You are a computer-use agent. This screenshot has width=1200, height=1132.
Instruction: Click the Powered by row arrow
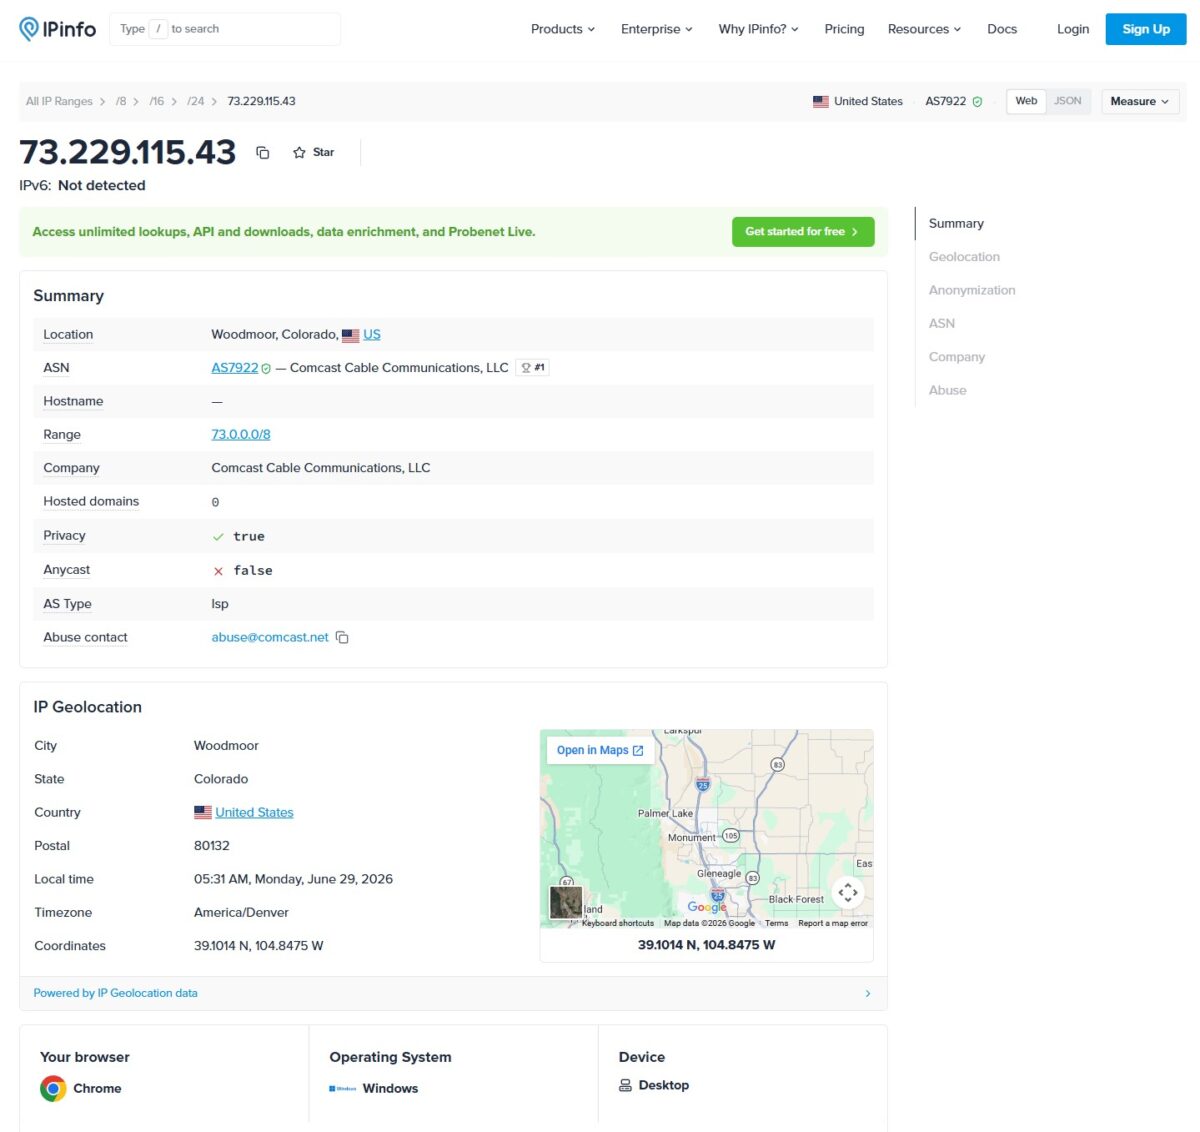pyautogui.click(x=867, y=994)
